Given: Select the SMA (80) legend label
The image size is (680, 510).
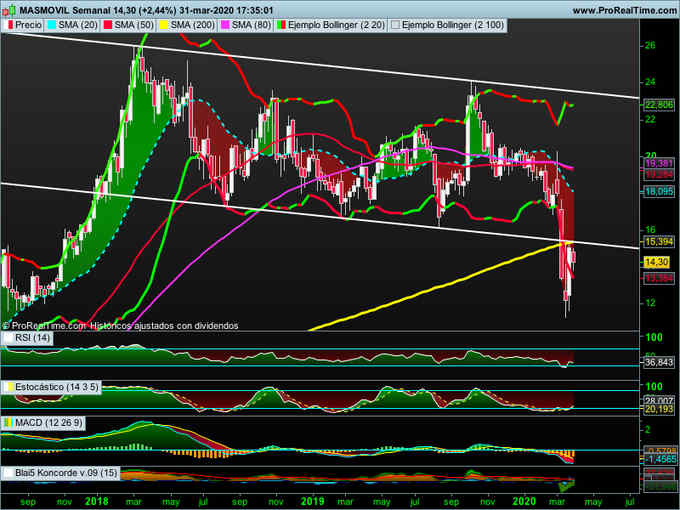Looking at the screenshot, I should point(251,25).
